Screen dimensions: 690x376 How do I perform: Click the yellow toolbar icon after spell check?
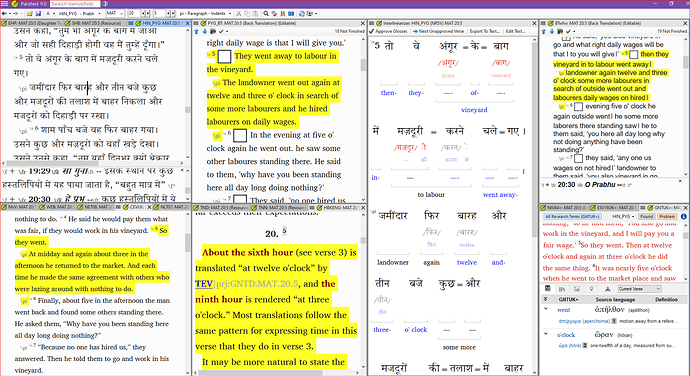tap(283, 14)
